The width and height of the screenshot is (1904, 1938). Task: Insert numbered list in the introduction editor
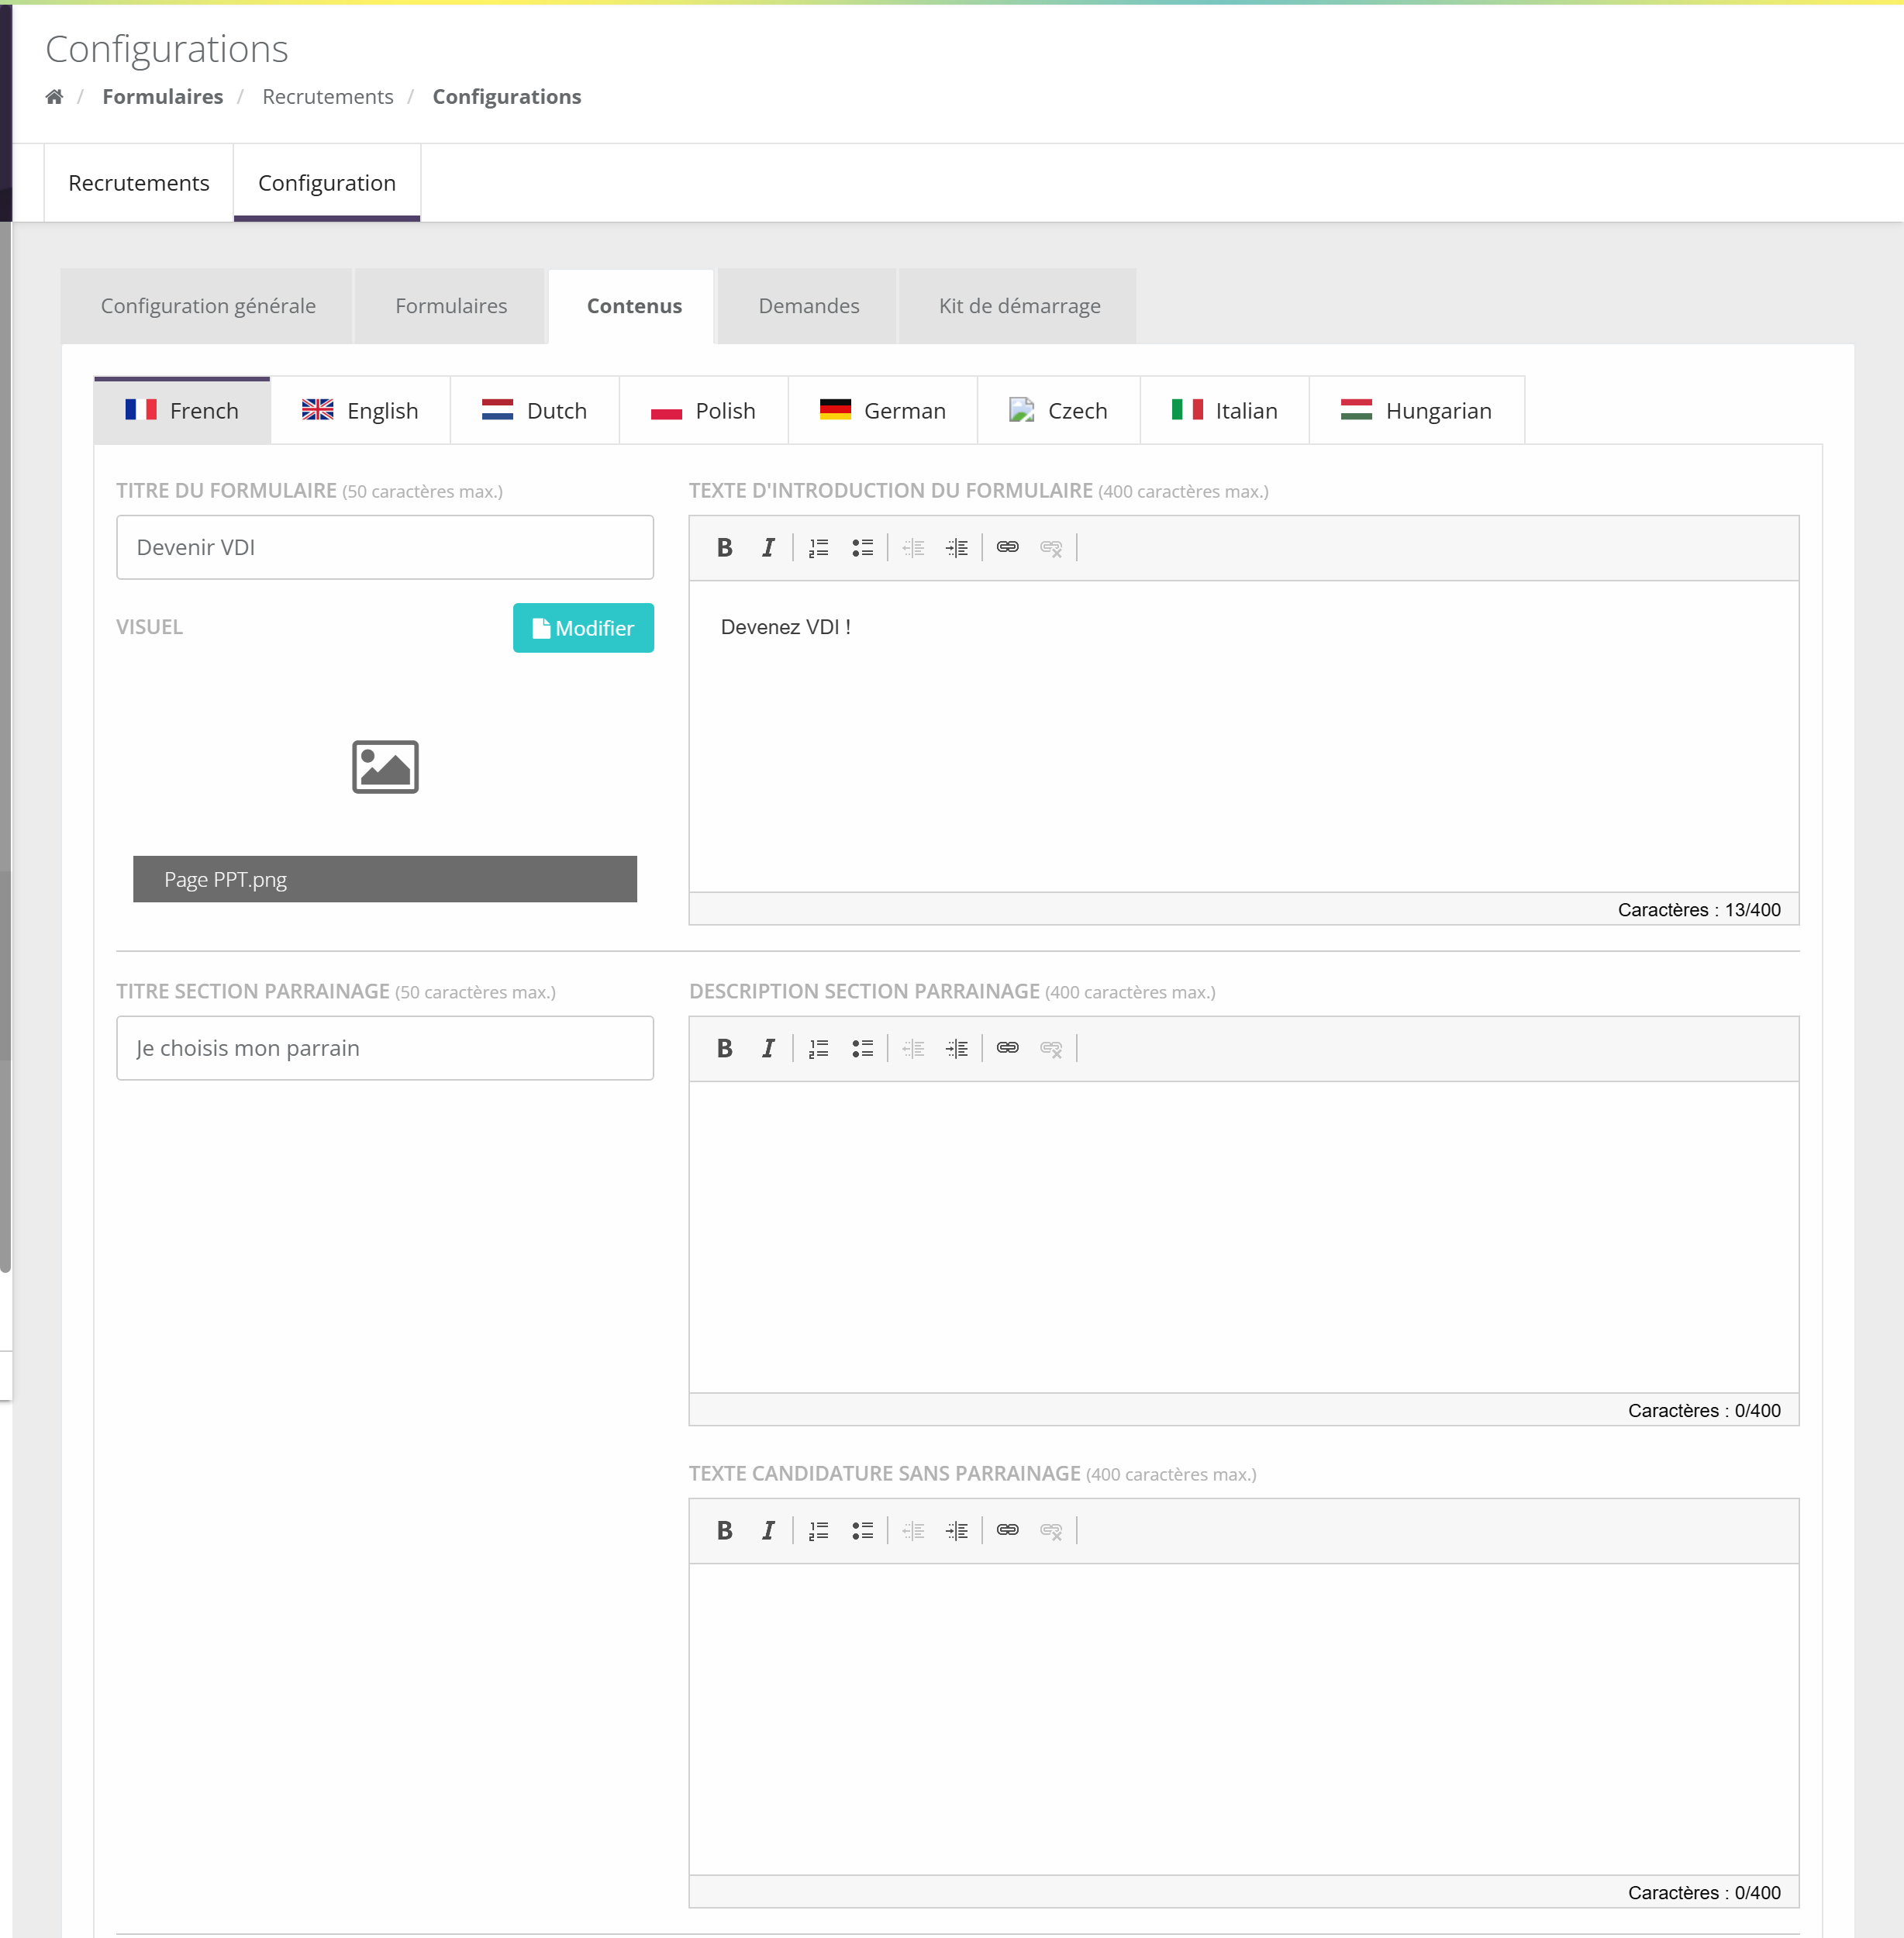[x=818, y=547]
